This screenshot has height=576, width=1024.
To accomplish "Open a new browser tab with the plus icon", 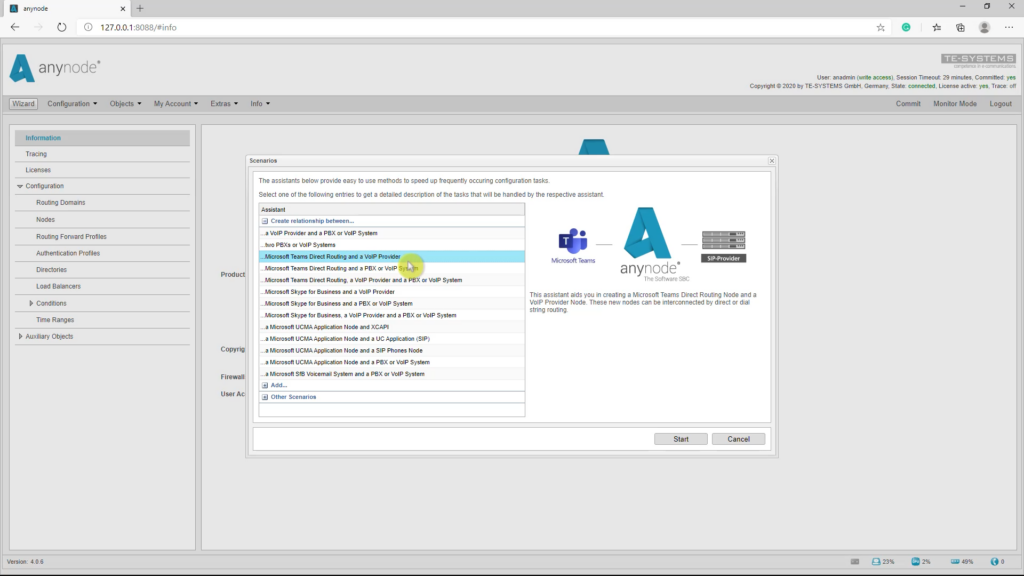I will click(x=140, y=8).
